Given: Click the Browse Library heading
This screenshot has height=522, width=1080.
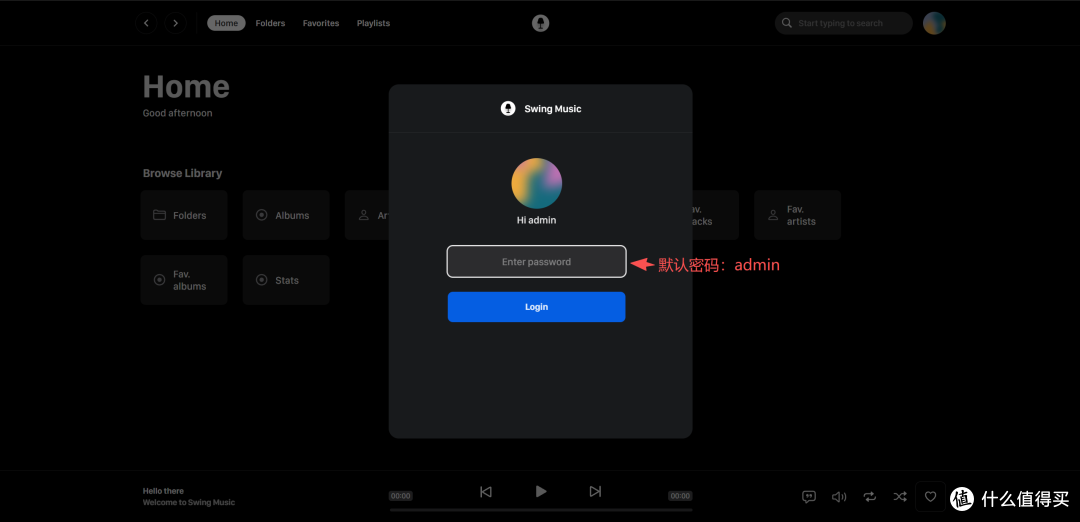Looking at the screenshot, I should tap(183, 174).
